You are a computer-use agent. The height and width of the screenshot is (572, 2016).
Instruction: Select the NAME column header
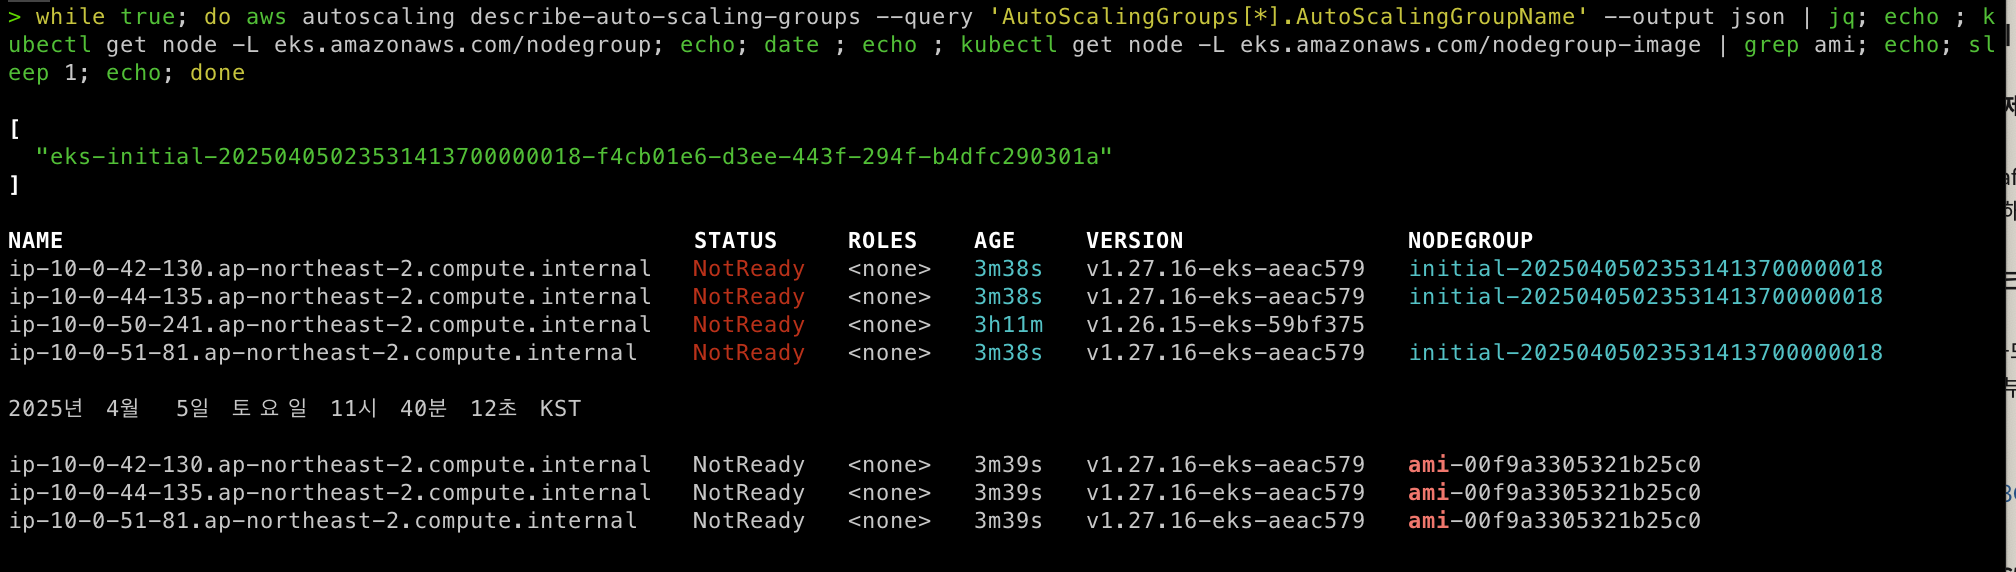[x=36, y=241]
